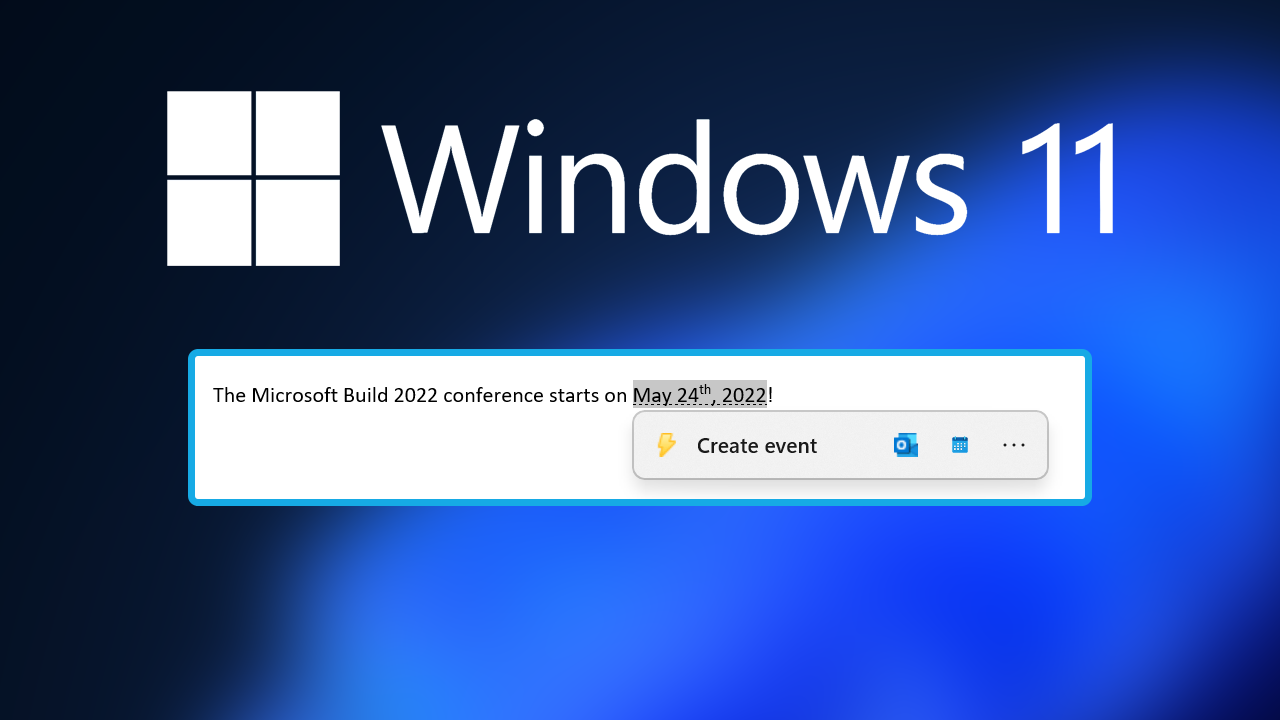Click the 'Windows 11' title text

pyautogui.click(x=749, y=178)
